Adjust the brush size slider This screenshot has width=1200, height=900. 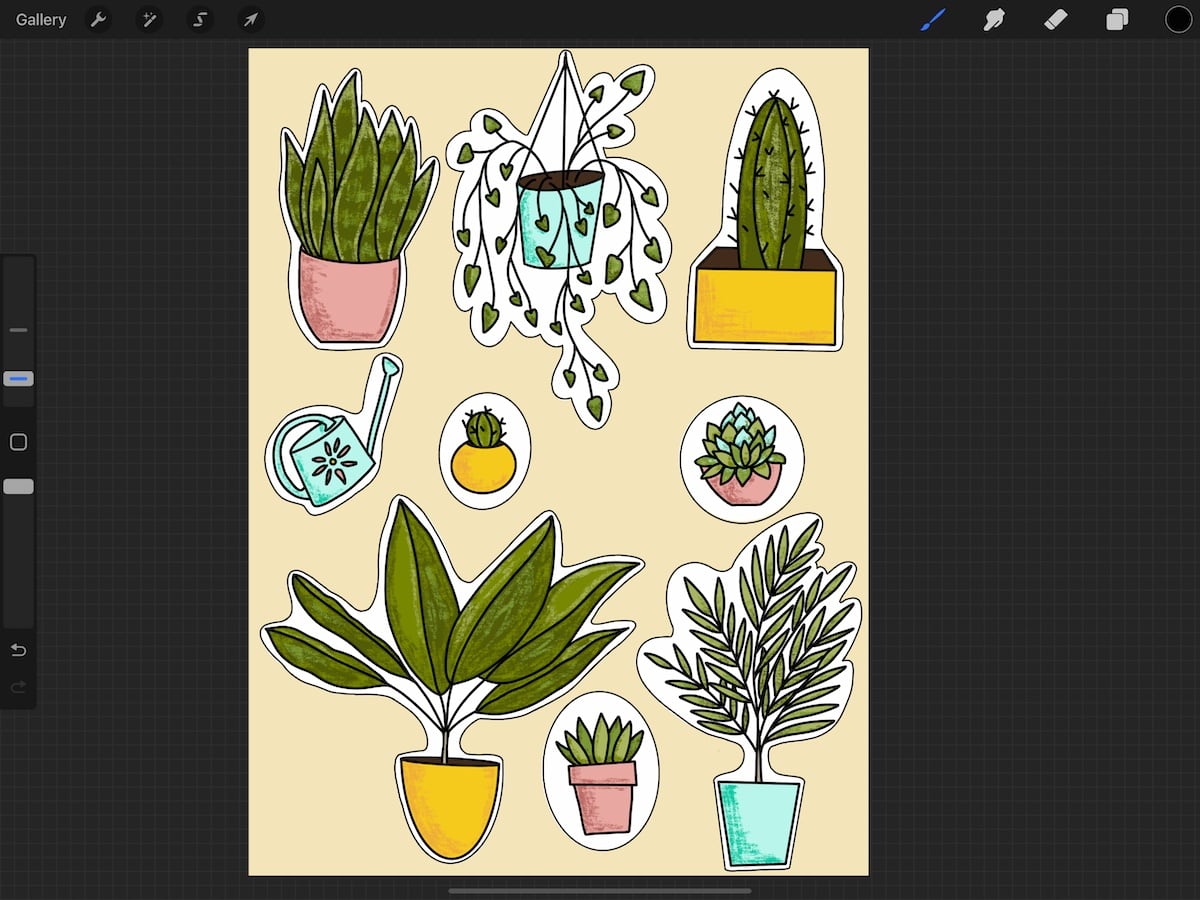click(x=17, y=378)
